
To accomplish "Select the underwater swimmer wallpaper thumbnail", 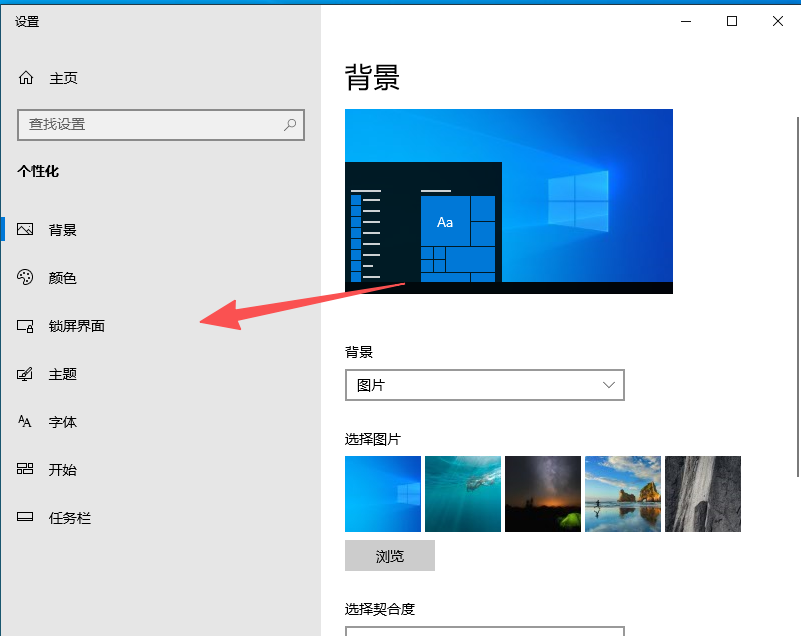I will (462, 493).
